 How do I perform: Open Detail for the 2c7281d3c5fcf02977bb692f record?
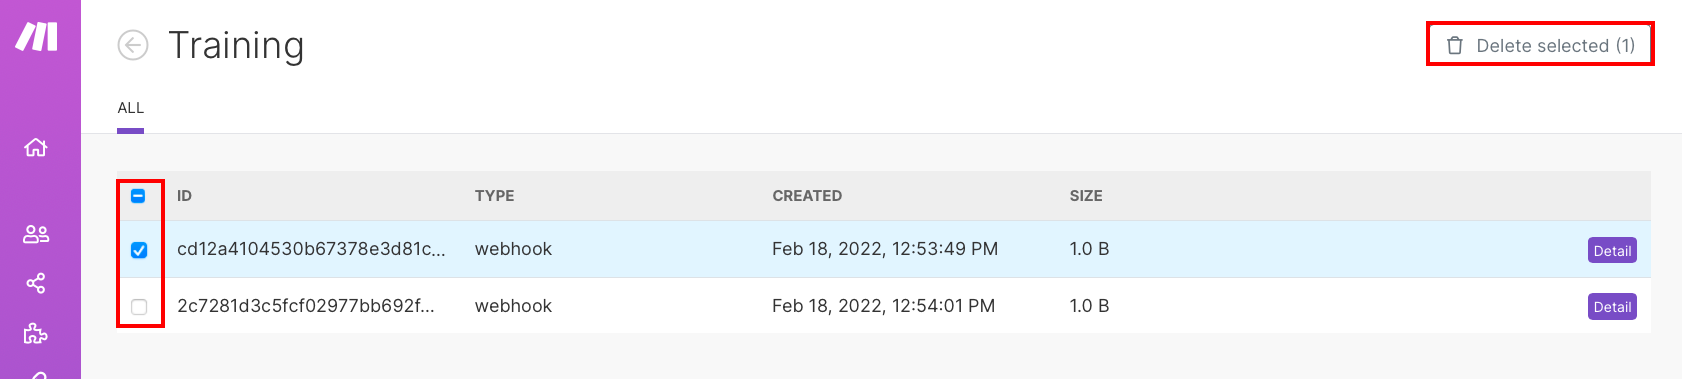point(1612,307)
